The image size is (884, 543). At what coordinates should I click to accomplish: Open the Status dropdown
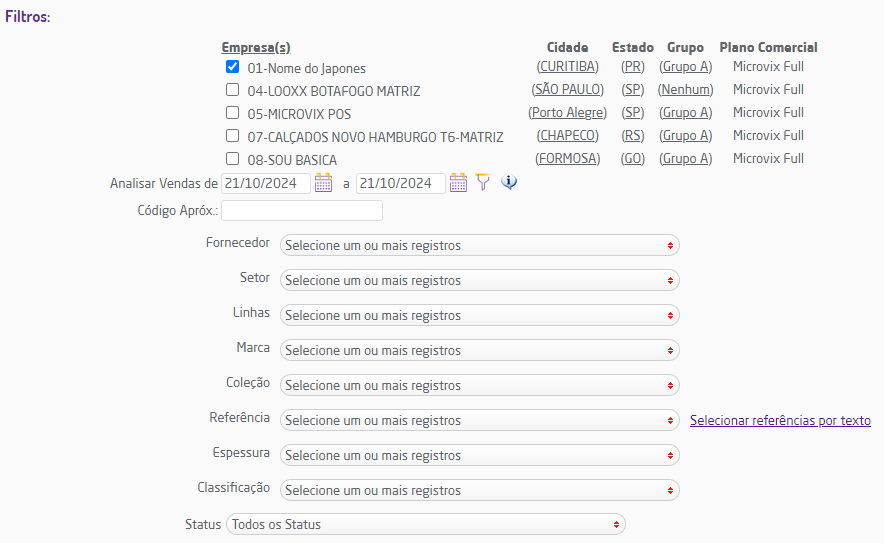[x=426, y=524]
